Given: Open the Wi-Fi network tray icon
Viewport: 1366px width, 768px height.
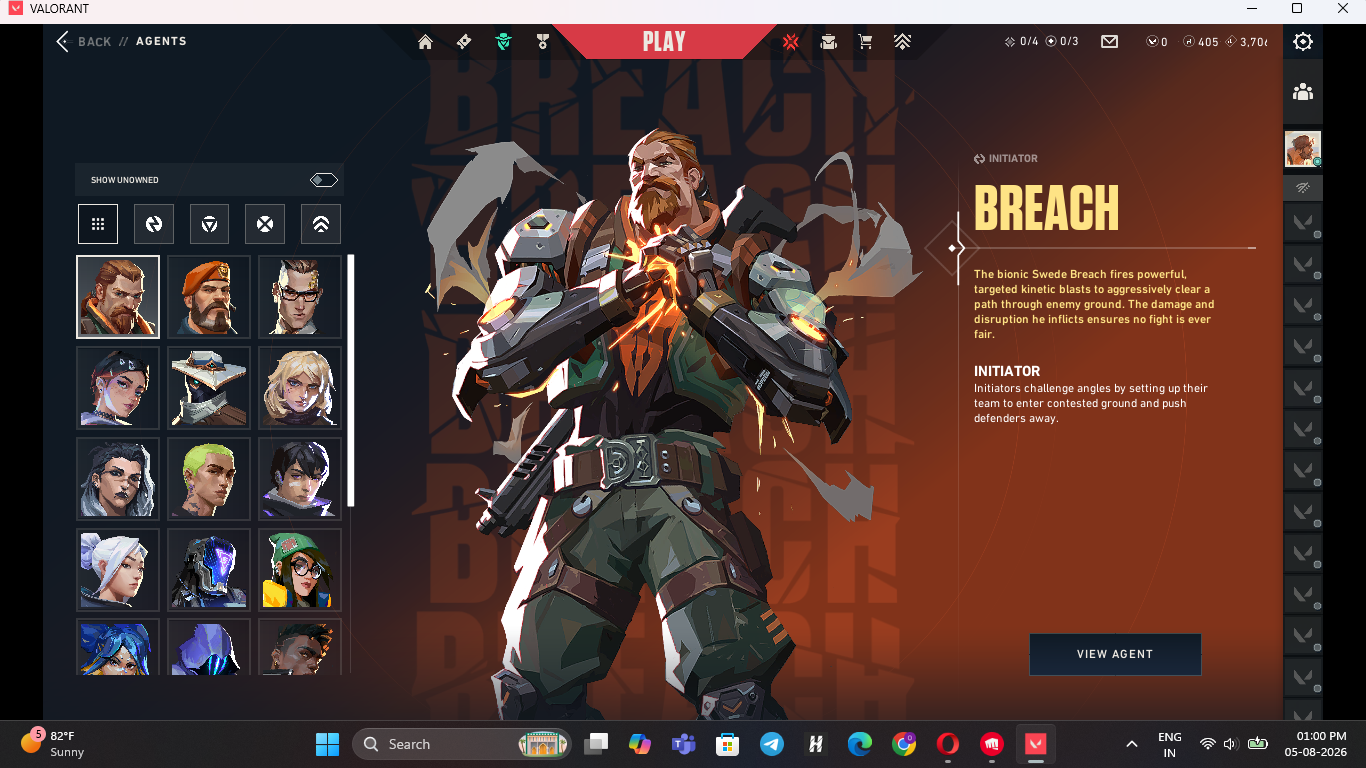Looking at the screenshot, I should pyautogui.click(x=1208, y=744).
